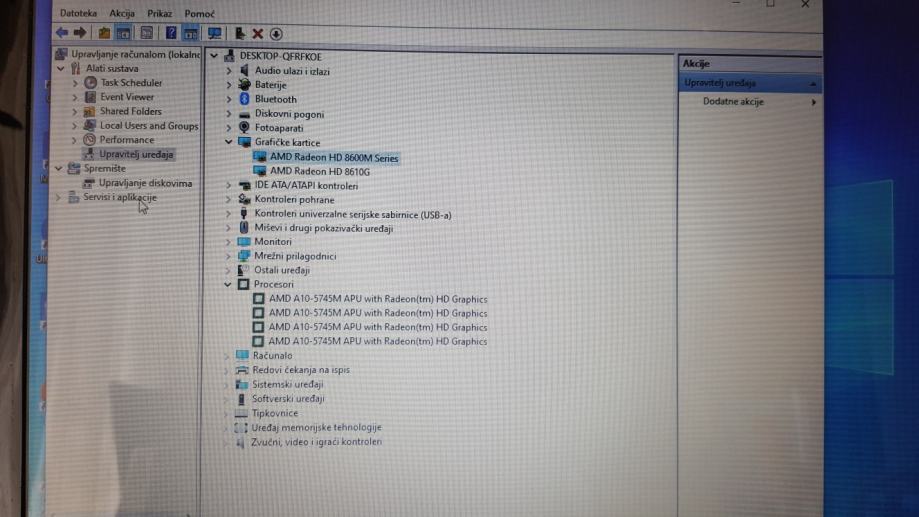Click the Performance gauge icon

[x=89, y=140]
